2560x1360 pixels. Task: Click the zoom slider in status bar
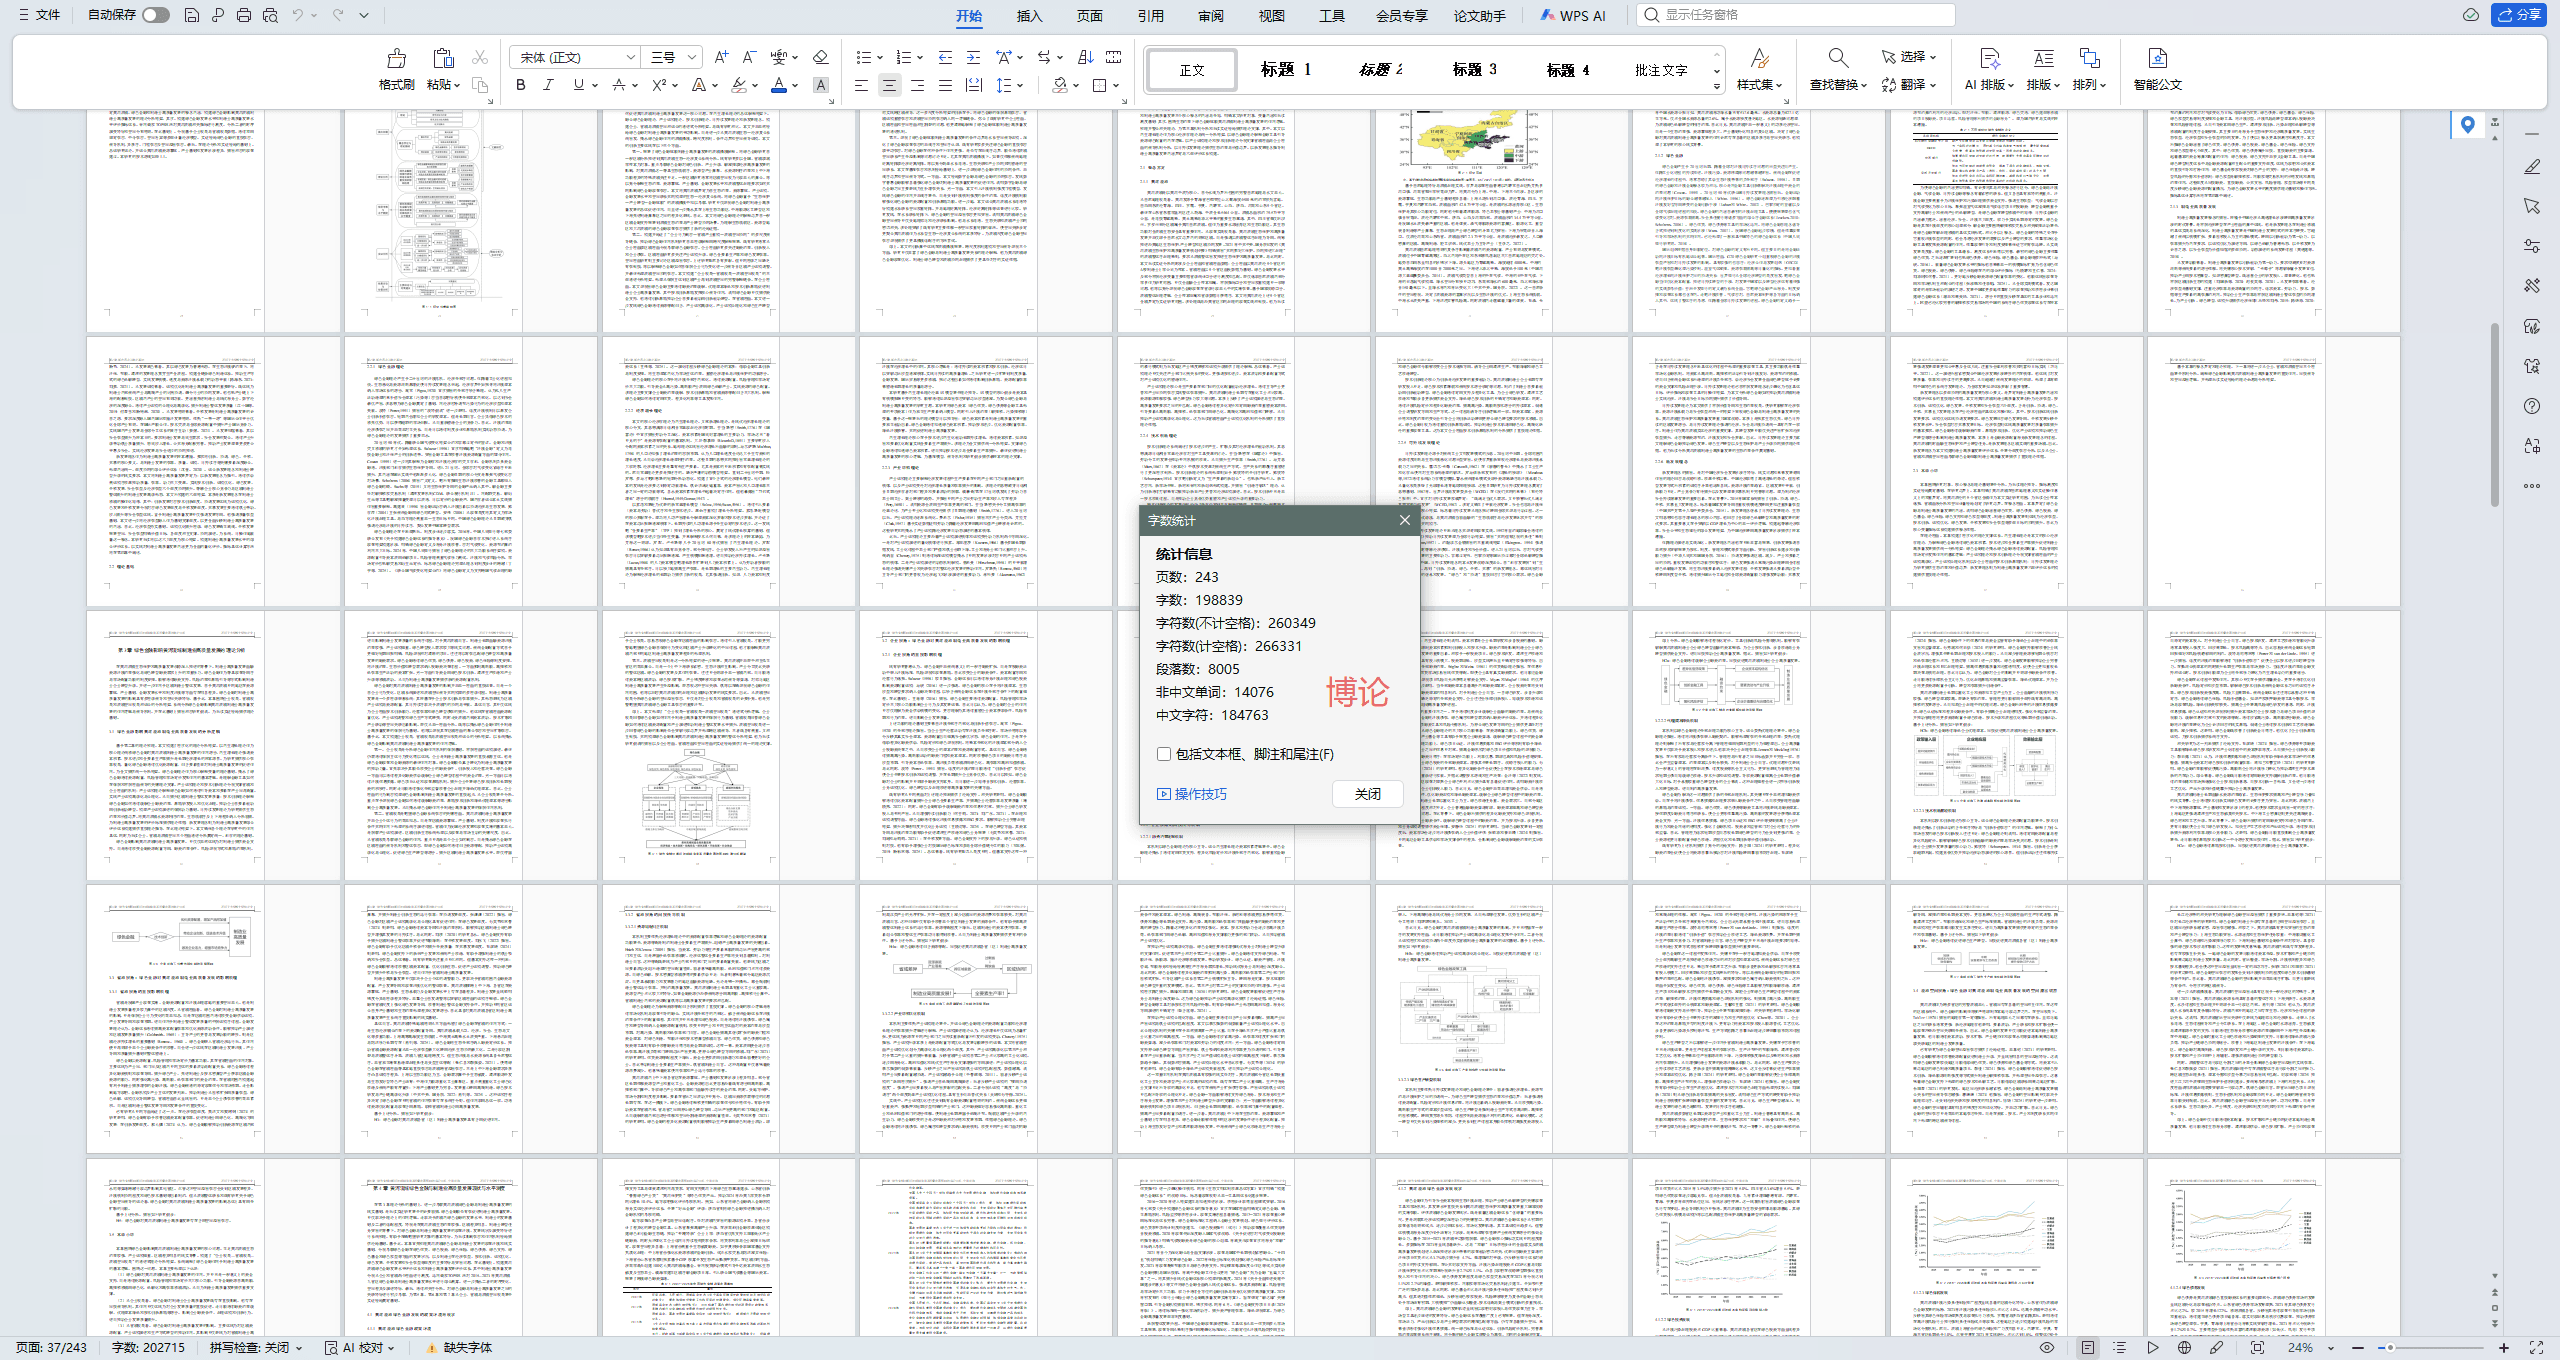pyautogui.click(x=2431, y=1348)
